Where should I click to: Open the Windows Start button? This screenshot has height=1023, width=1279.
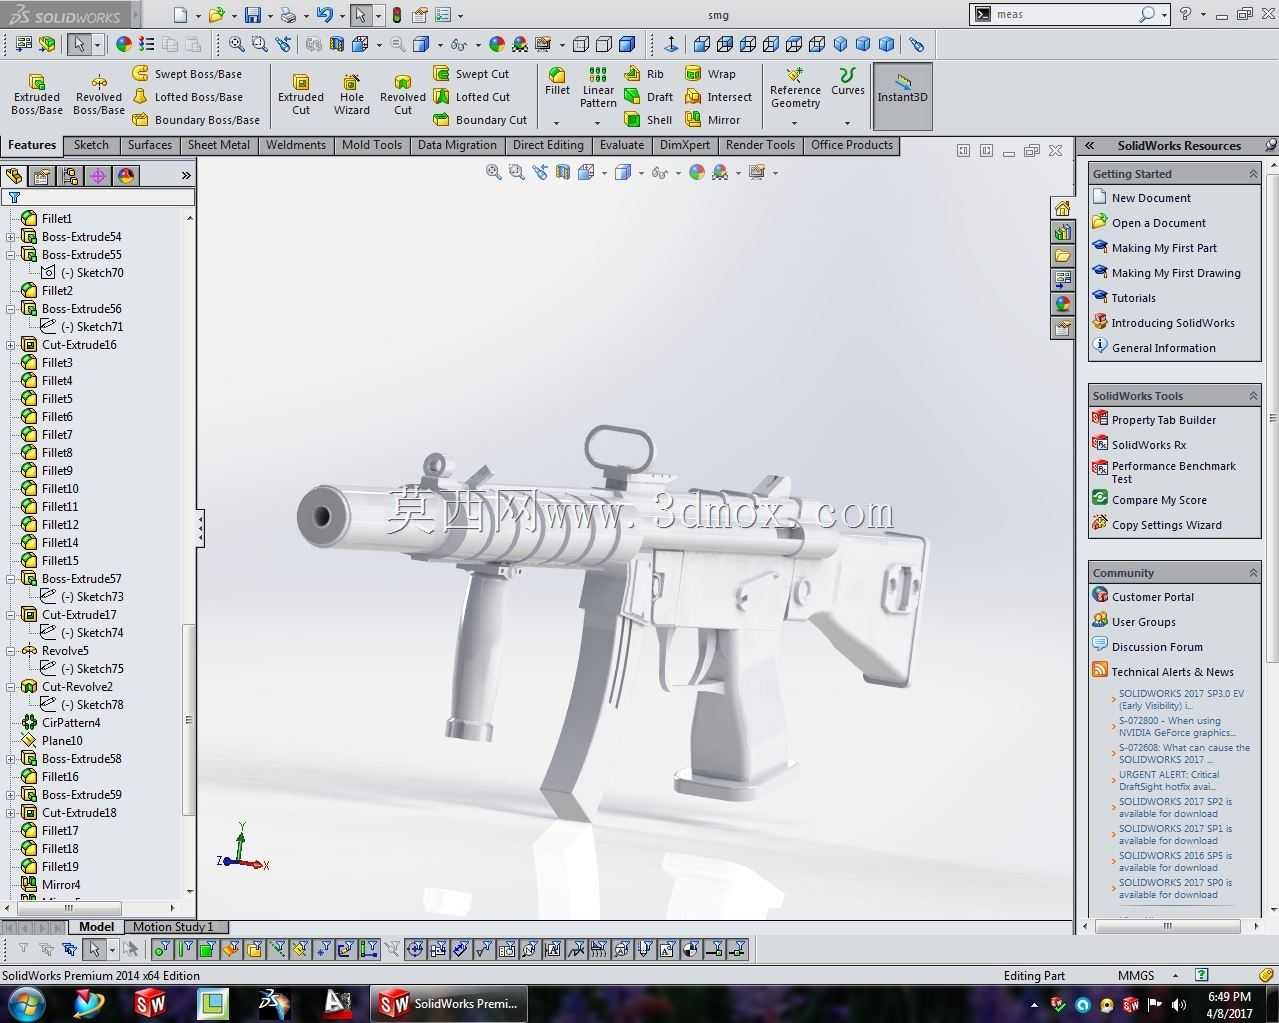tap(26, 1003)
